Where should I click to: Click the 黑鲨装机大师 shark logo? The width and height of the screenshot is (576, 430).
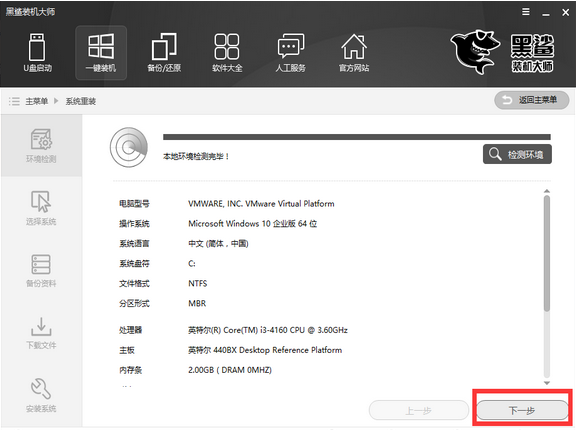pyautogui.click(x=502, y=52)
